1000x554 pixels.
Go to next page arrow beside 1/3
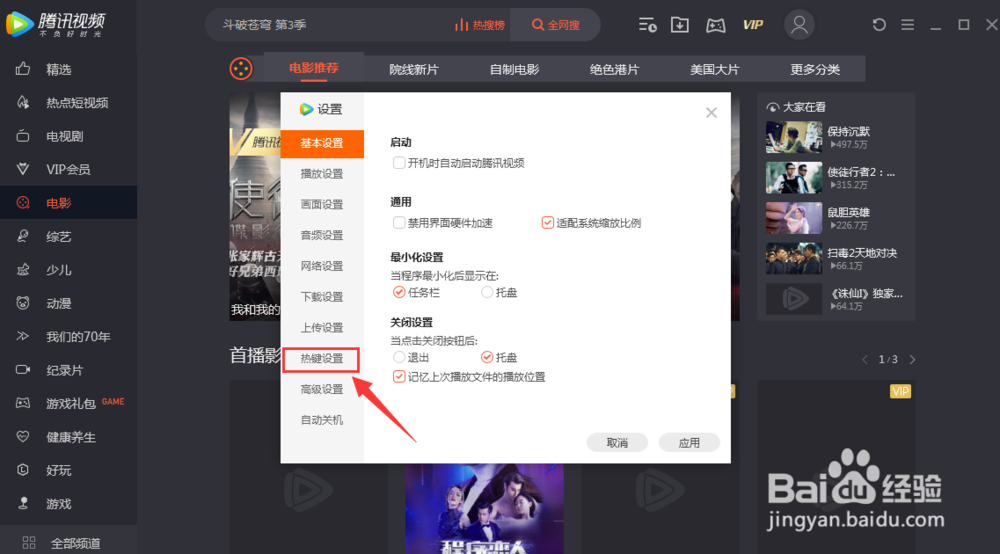[x=913, y=360]
